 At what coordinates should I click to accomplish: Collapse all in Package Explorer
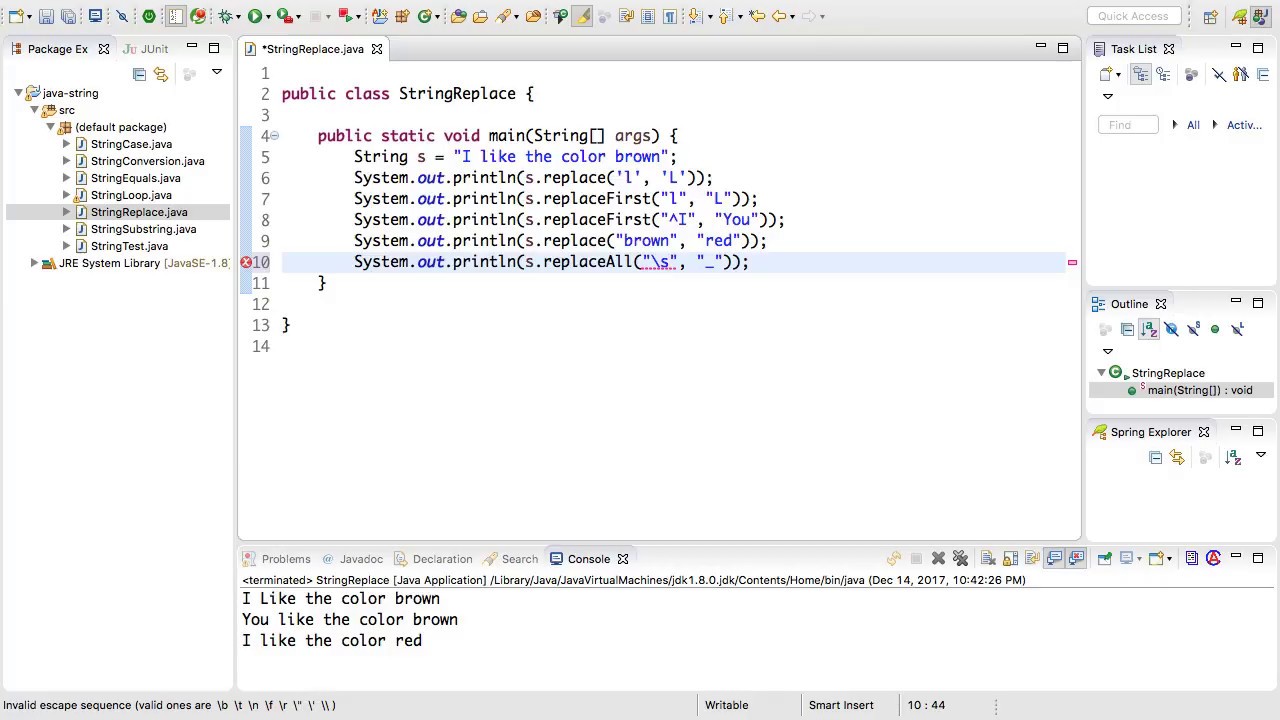click(x=139, y=74)
